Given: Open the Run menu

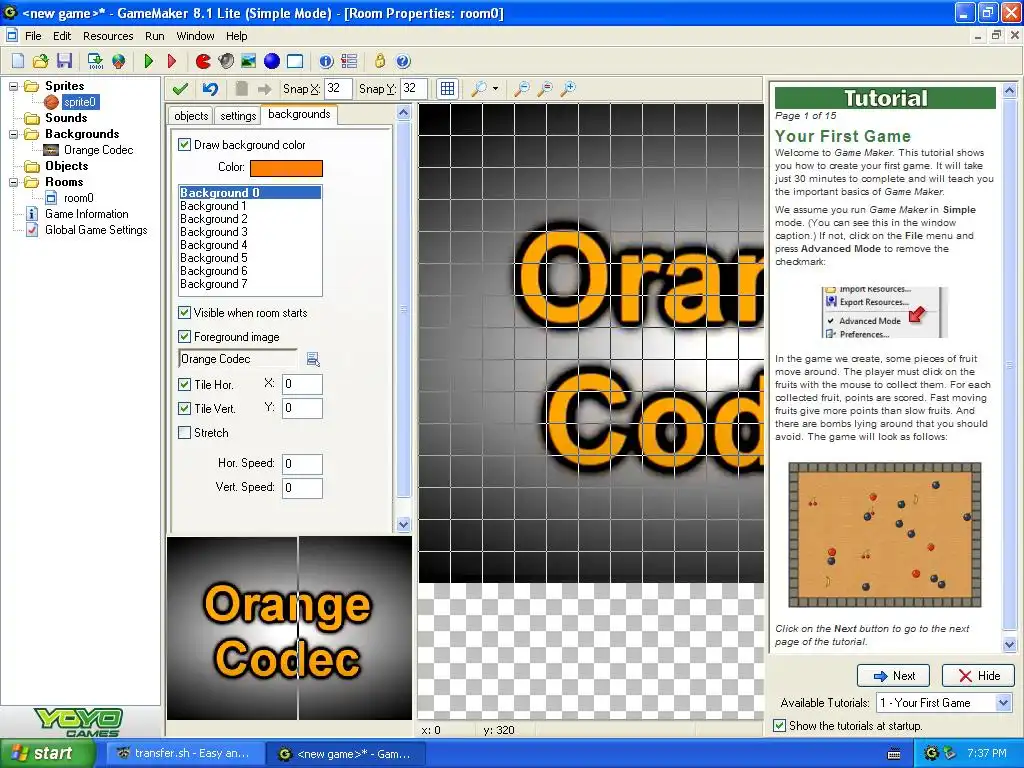Looking at the screenshot, I should point(155,36).
